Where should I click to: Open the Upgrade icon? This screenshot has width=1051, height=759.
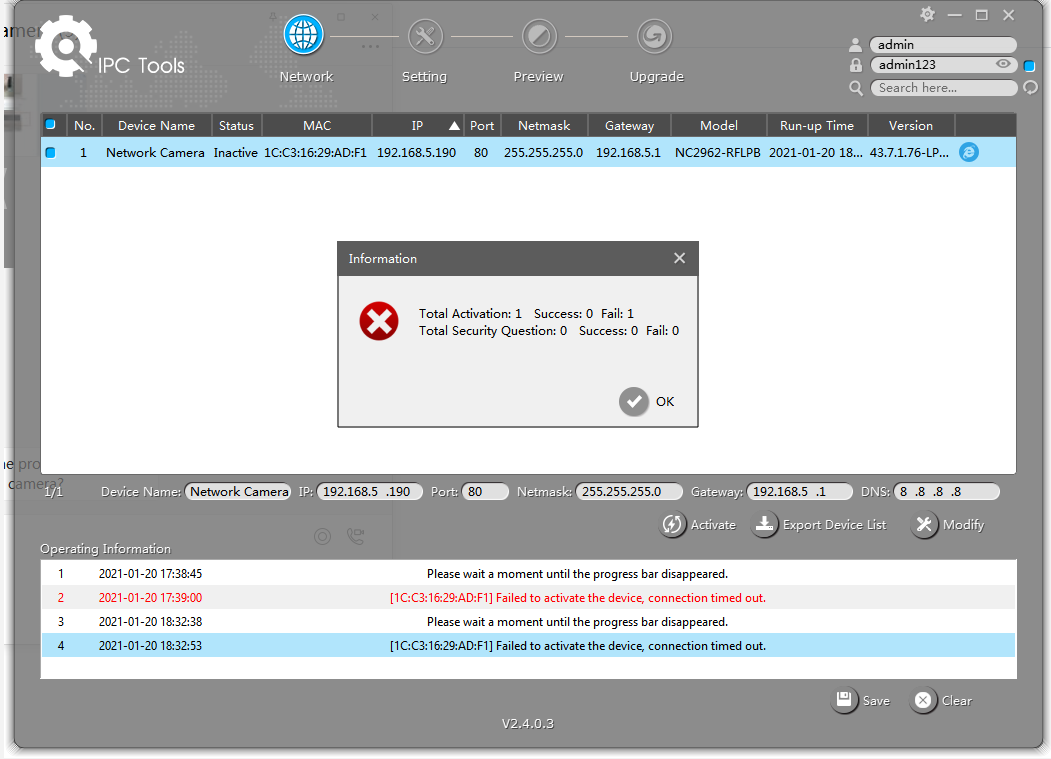pyautogui.click(x=654, y=36)
